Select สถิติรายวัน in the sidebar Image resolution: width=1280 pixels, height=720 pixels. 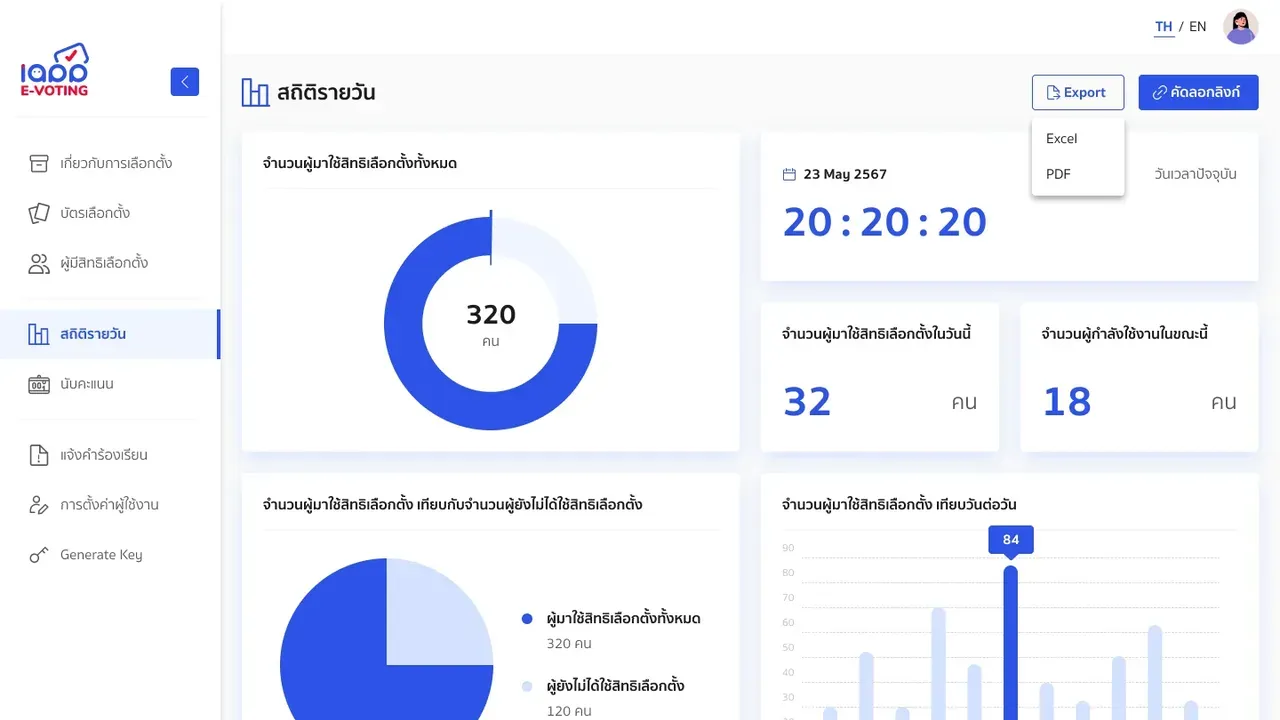coord(110,334)
